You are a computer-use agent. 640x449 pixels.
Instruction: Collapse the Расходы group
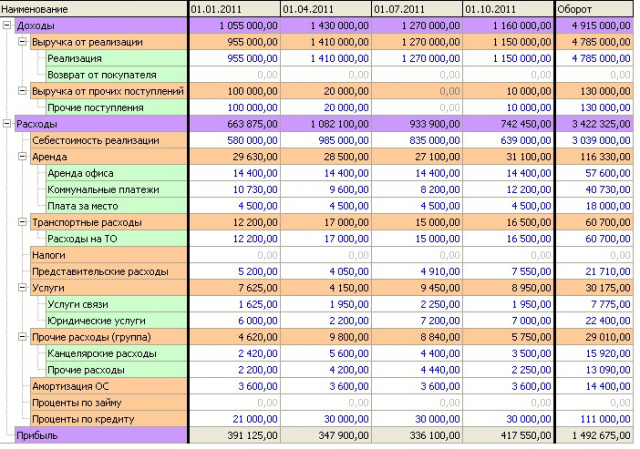[7, 124]
